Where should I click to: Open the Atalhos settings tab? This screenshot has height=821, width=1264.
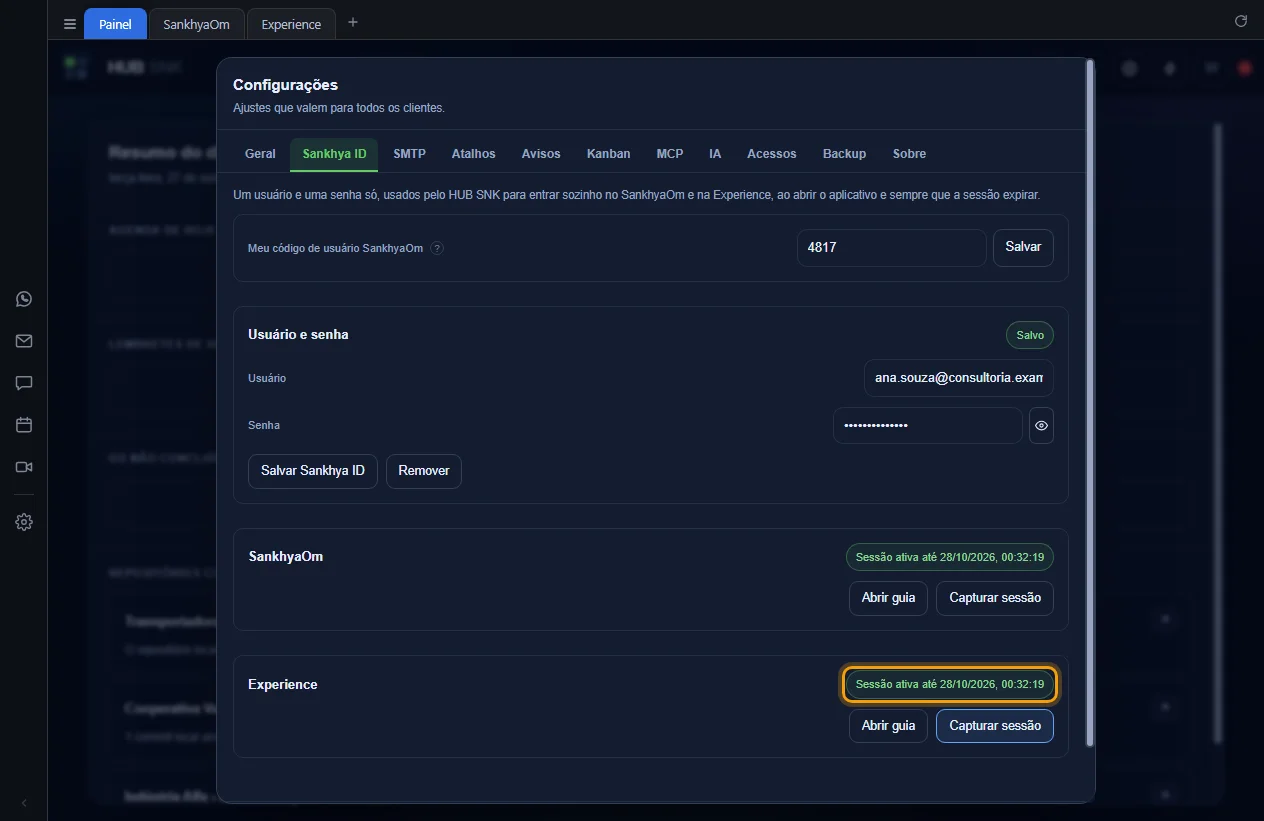point(473,154)
